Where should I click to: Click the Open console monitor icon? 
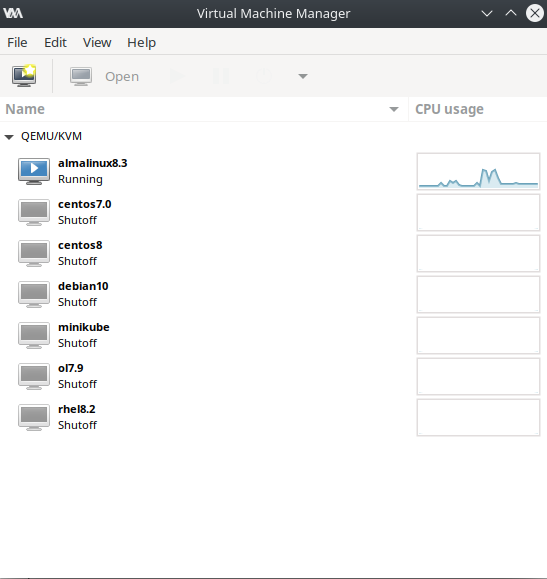pyautogui.click(x=81, y=76)
